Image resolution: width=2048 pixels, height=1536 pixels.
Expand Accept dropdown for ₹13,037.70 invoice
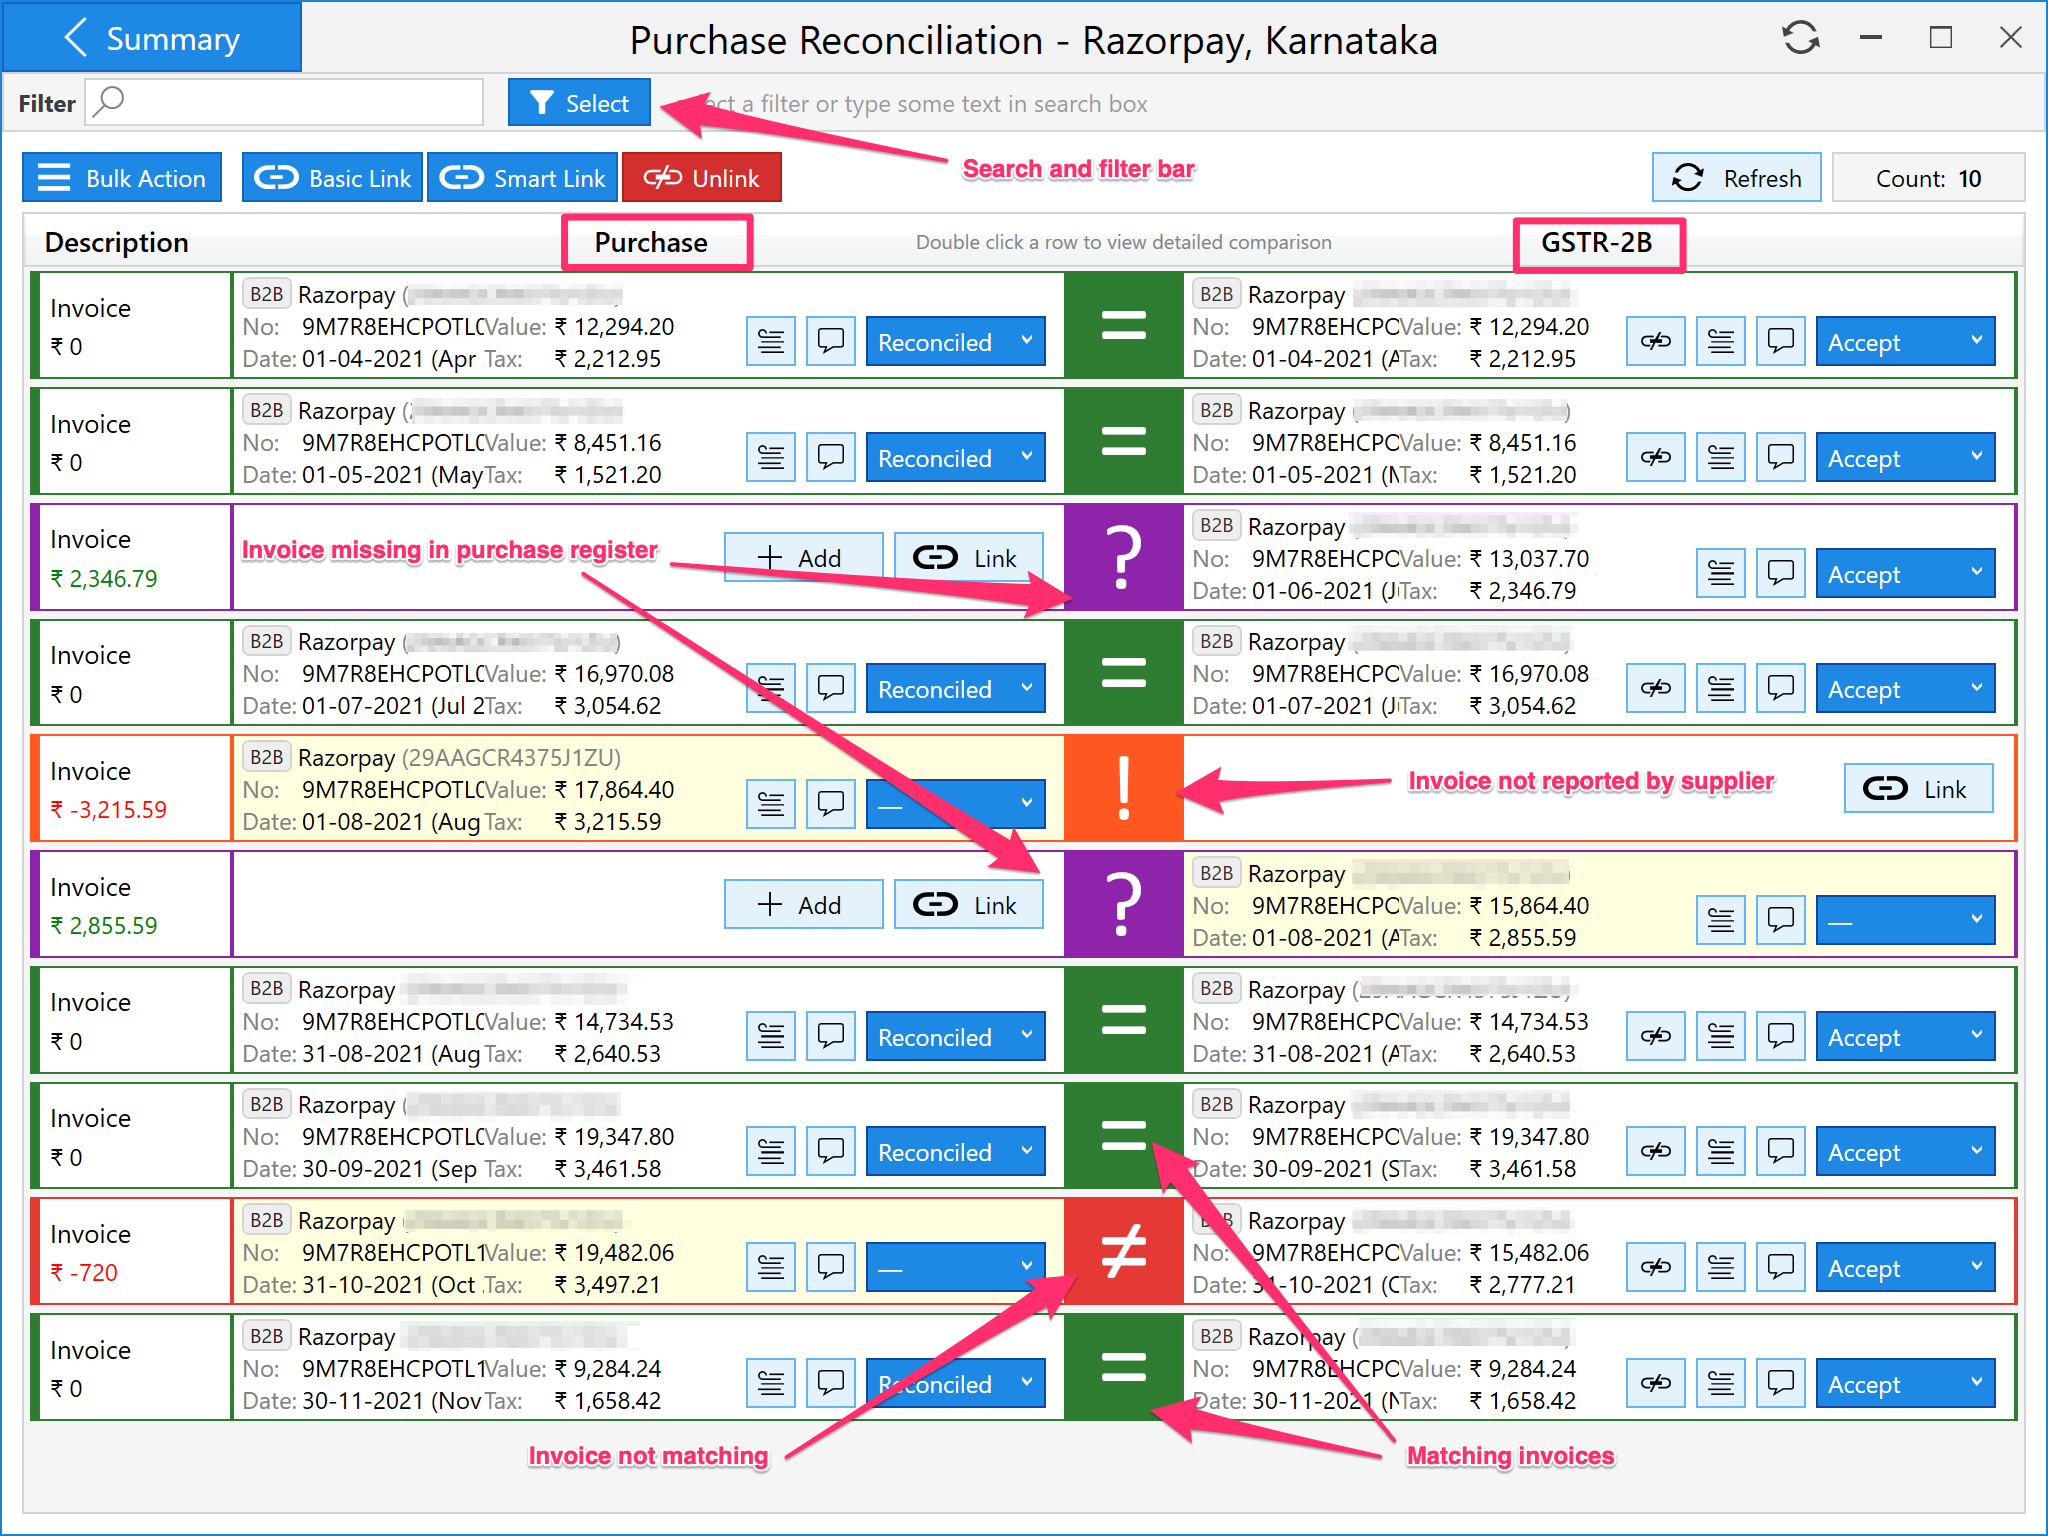point(1904,573)
